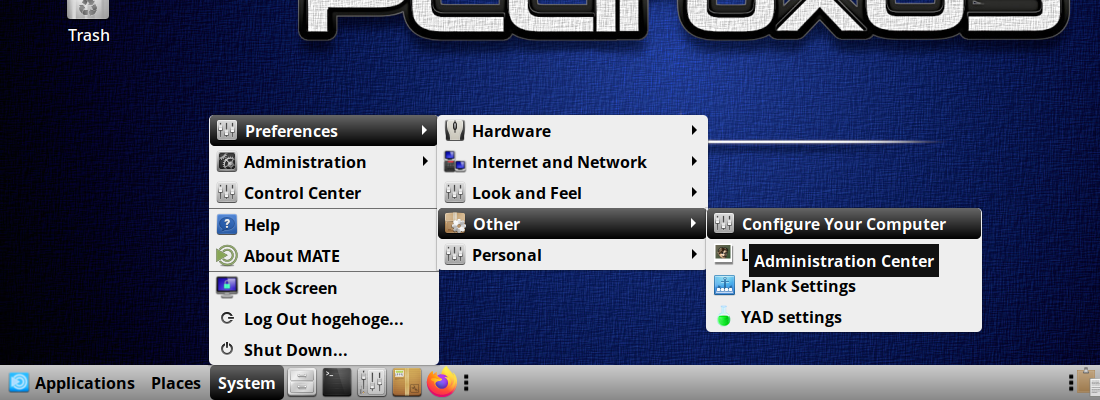The image size is (1100, 400).
Task: Select Configure Your Computer entry
Action: click(844, 224)
